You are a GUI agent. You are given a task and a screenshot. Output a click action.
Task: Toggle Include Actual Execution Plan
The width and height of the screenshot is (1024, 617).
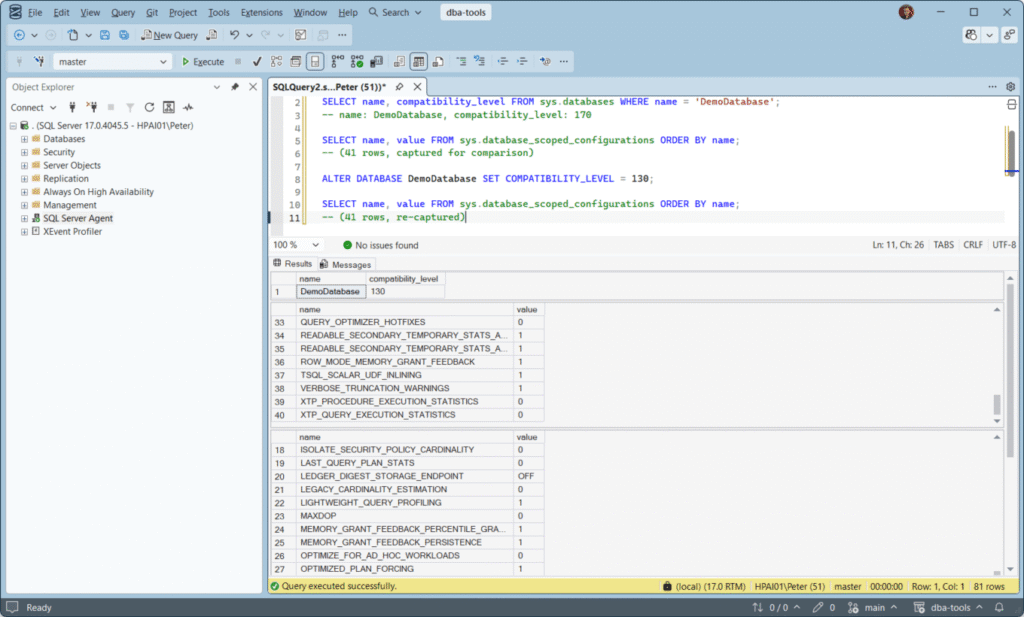[337, 61]
